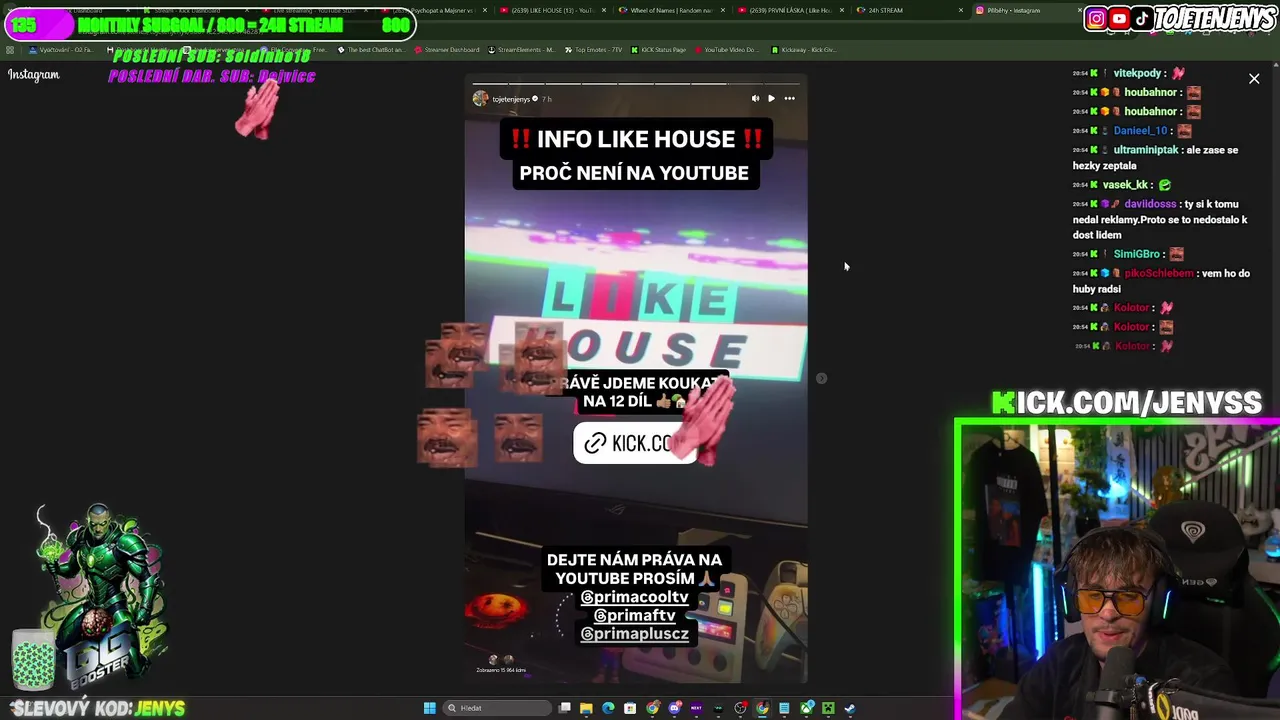1280x720 pixels.
Task: Open Task View on the taskbar
Action: point(565,708)
